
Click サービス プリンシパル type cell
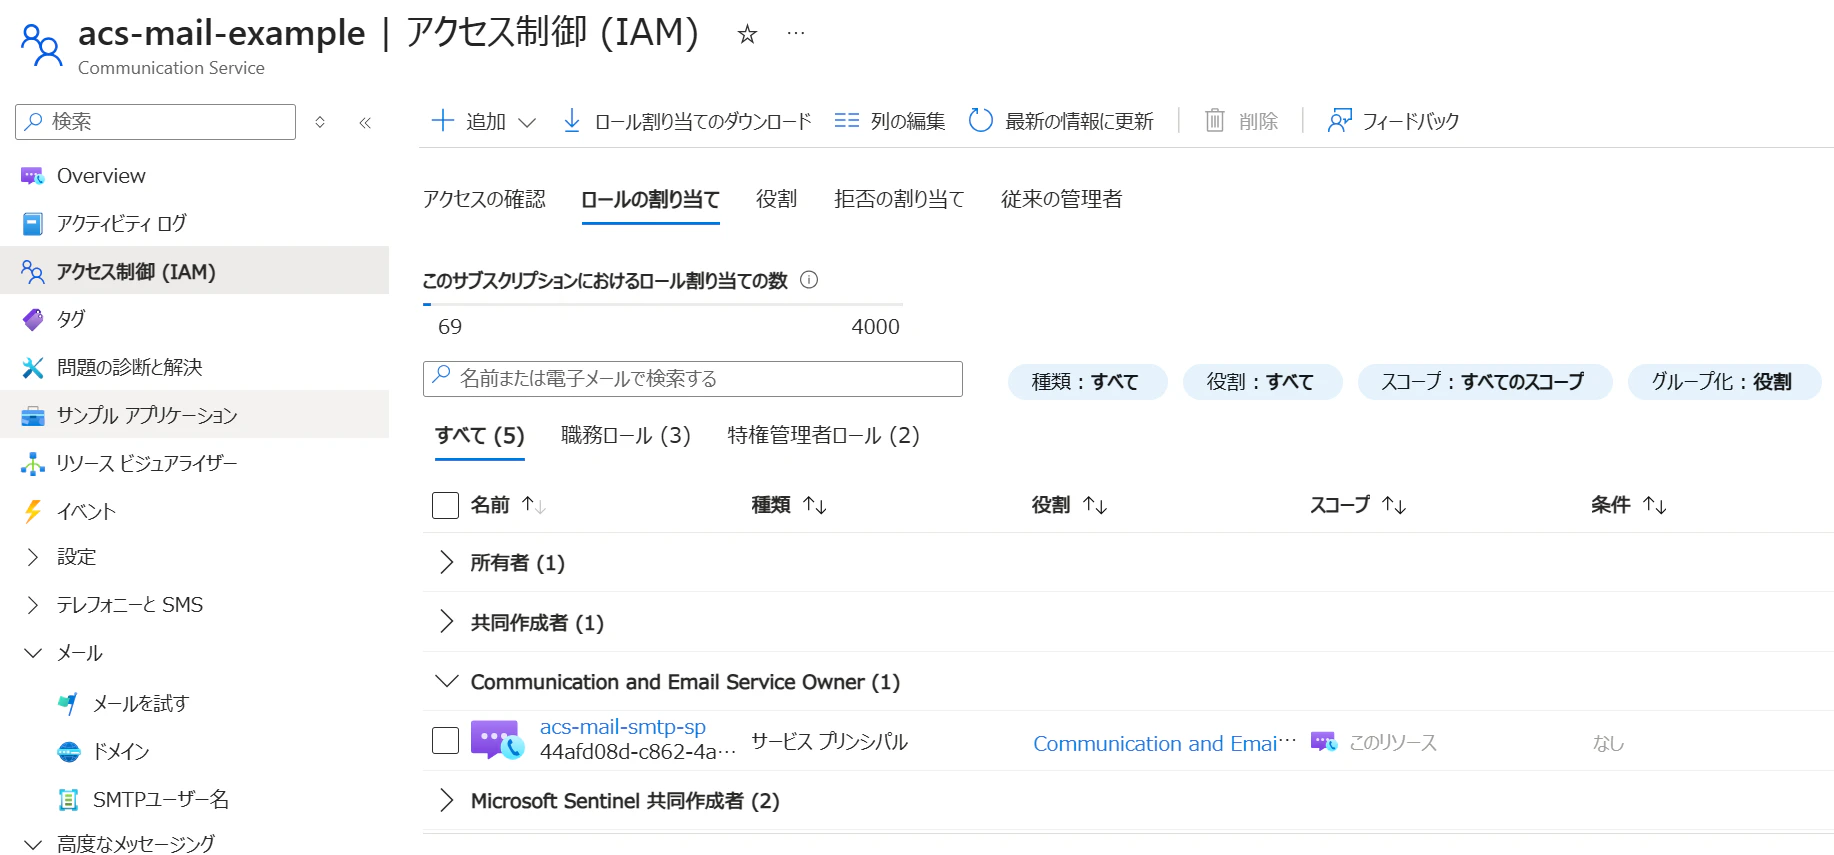tap(829, 741)
